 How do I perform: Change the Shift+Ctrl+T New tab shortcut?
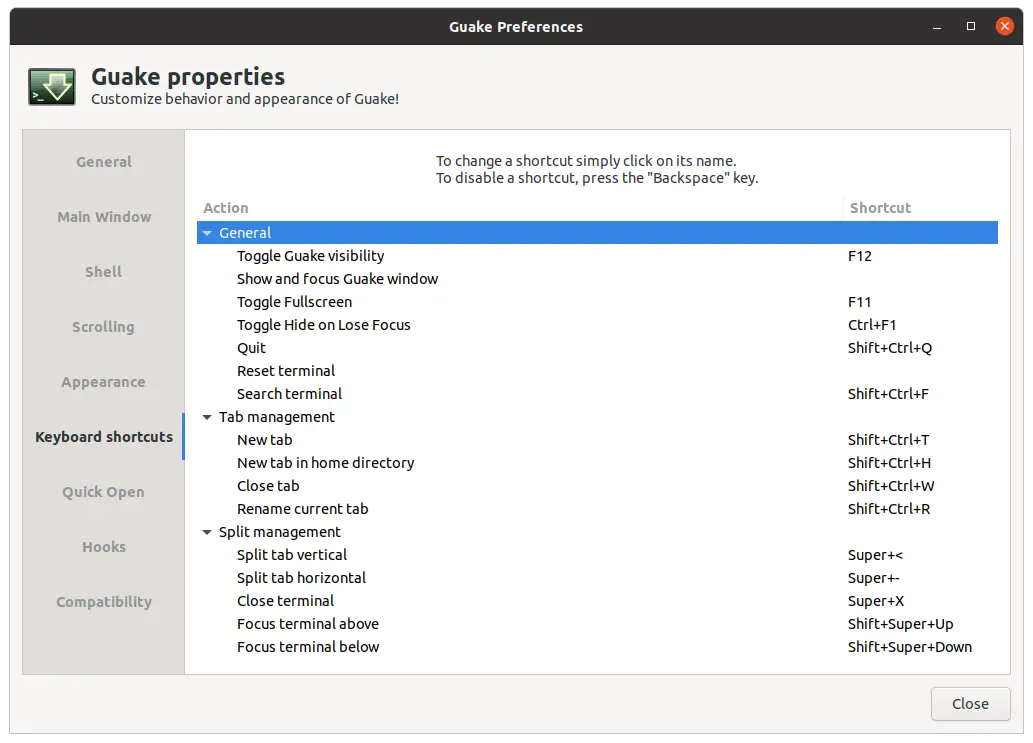(x=888, y=440)
